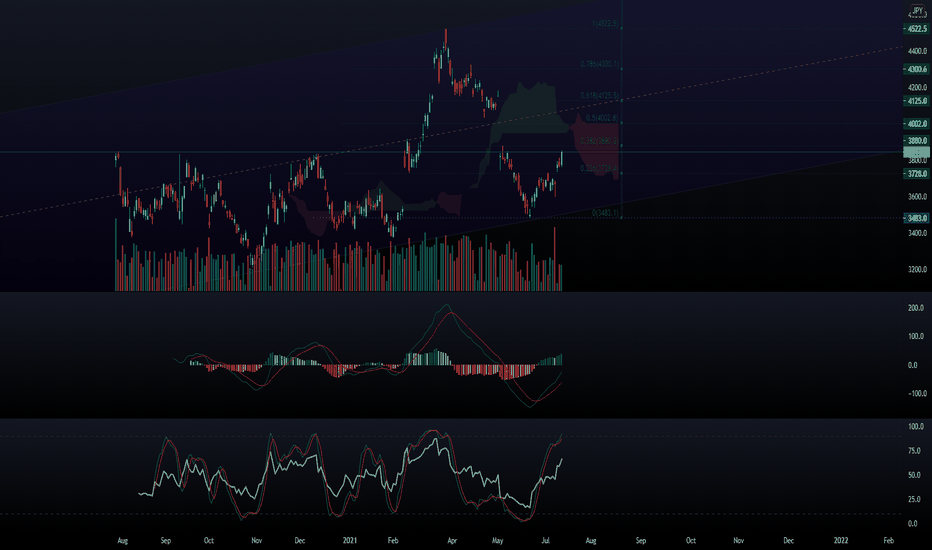Click the 2021 time axis label
The width and height of the screenshot is (932, 550).
(350, 540)
